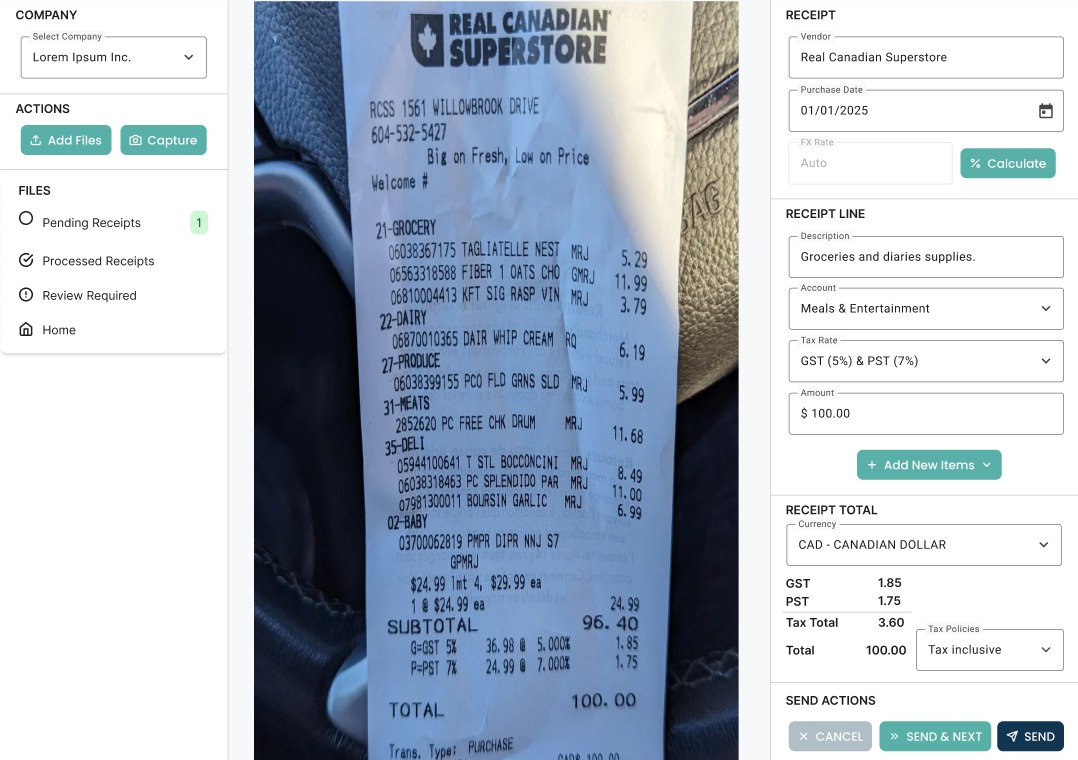Click the Review Required alert icon

26,294
